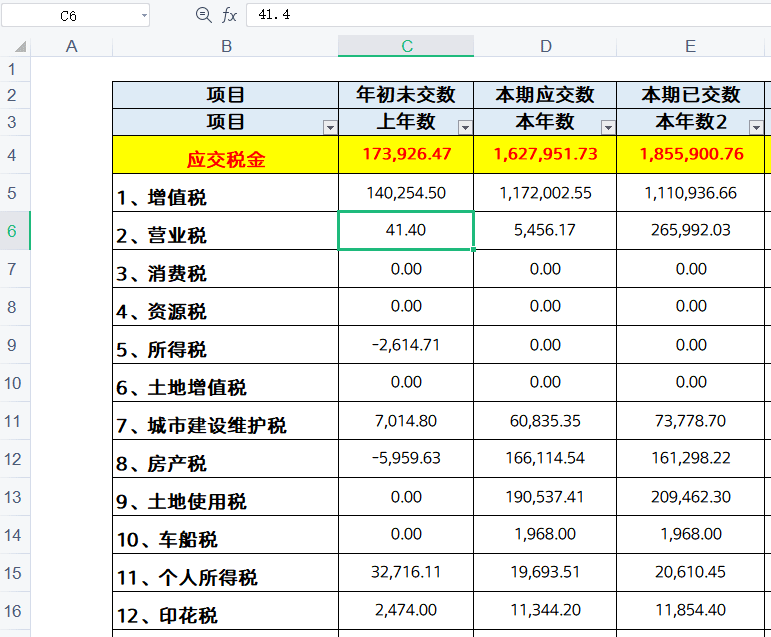Open the insert function fx button
771x637 pixels.
229,15
